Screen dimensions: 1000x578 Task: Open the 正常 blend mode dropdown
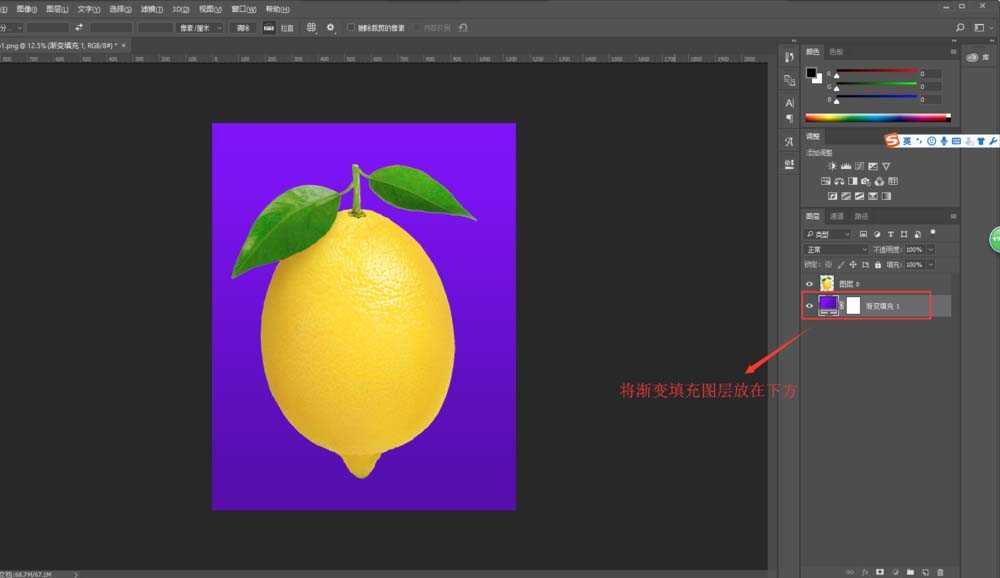836,249
